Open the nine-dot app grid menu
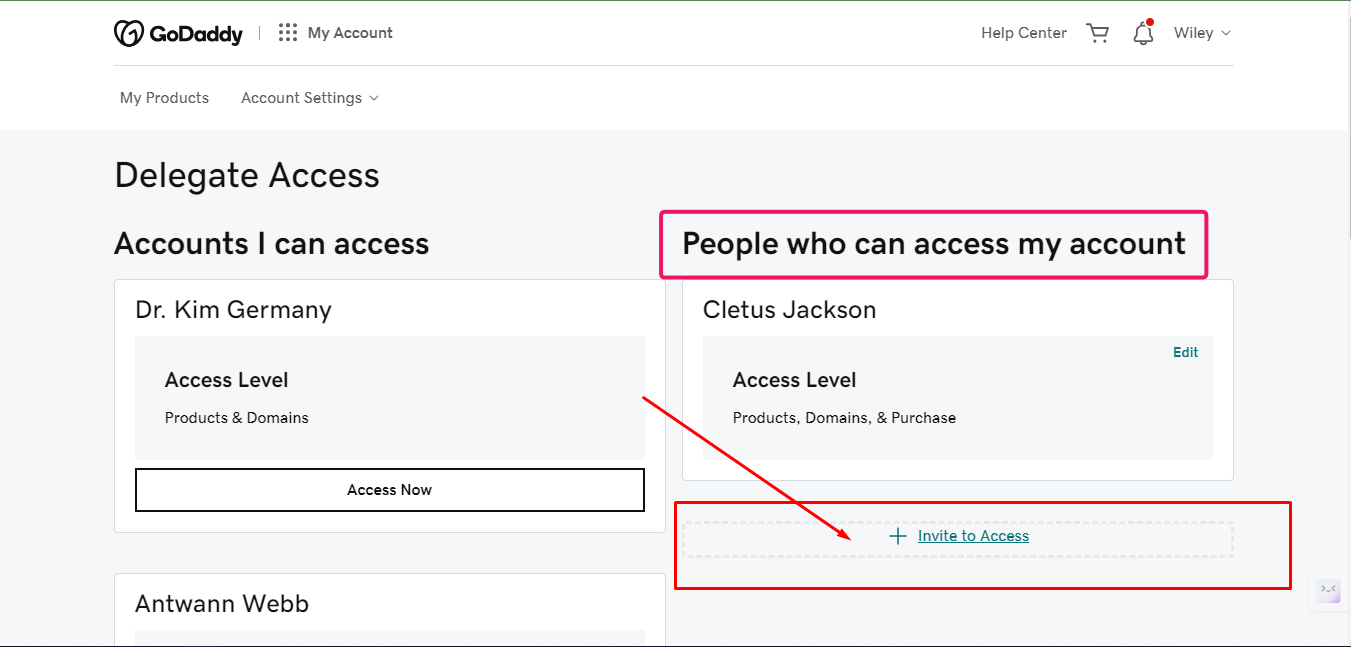This screenshot has width=1351, height=647. click(288, 33)
